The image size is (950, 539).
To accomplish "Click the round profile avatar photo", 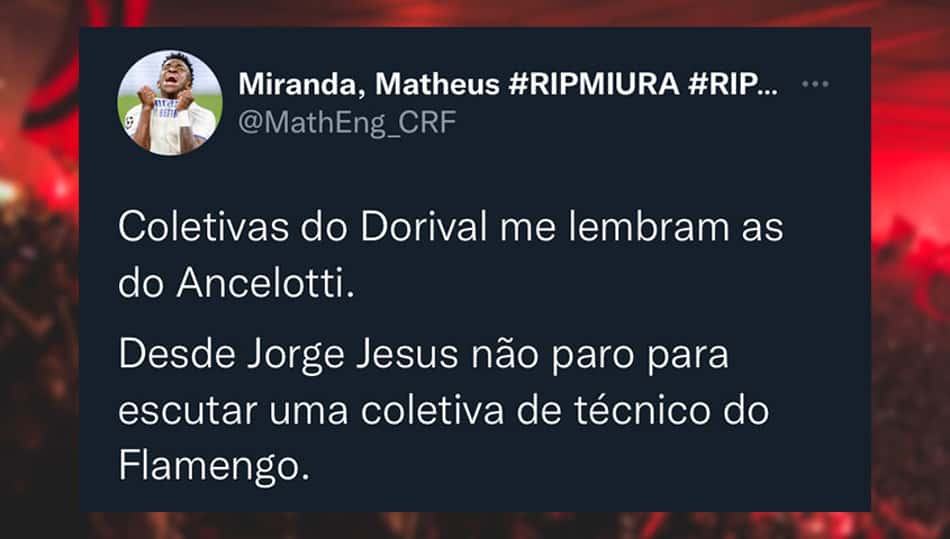I will point(170,102).
